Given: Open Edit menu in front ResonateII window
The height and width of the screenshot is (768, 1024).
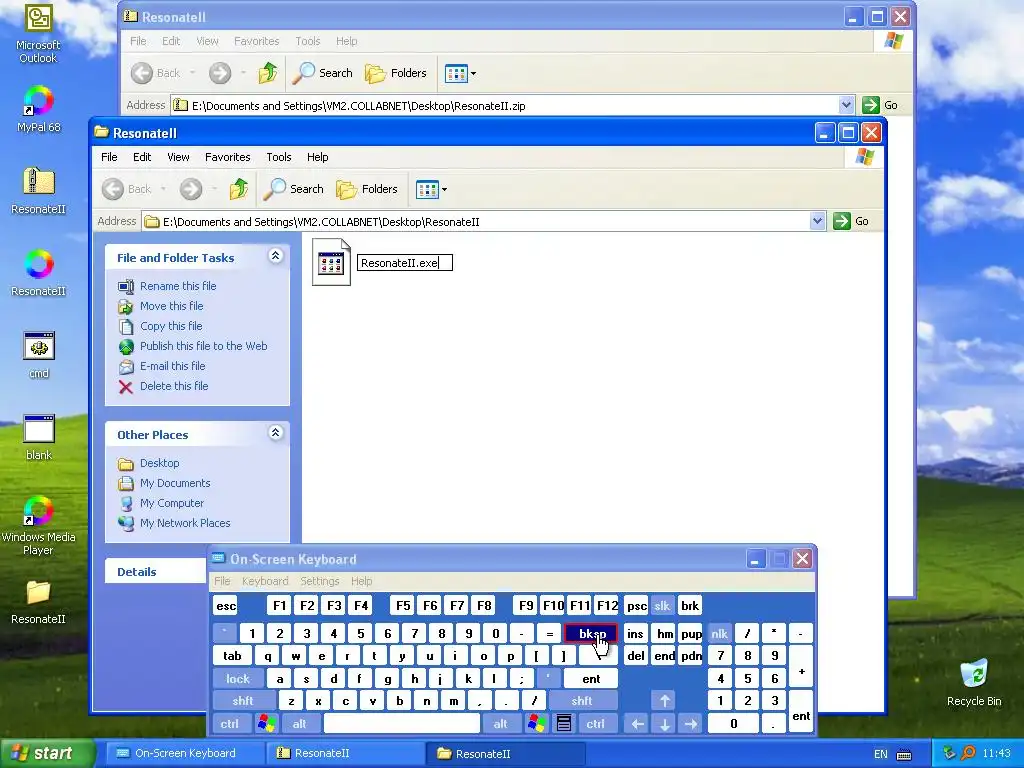Looking at the screenshot, I should [142, 157].
